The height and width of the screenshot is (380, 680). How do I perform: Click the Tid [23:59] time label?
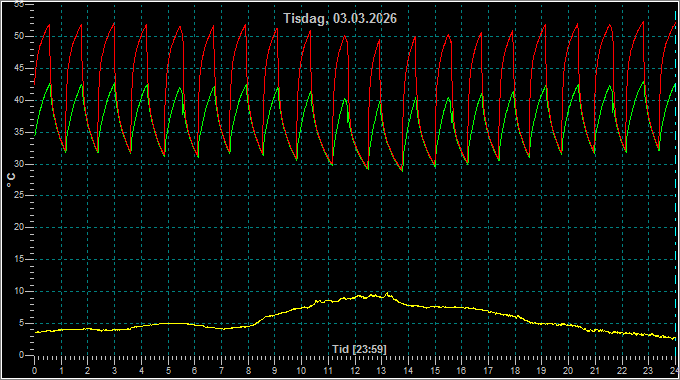tap(359, 349)
